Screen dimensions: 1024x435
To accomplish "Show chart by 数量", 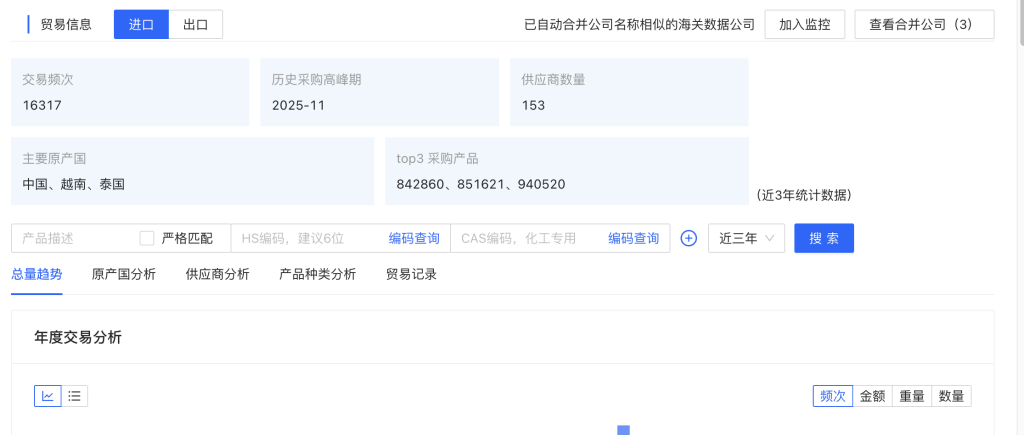I will 952,396.
